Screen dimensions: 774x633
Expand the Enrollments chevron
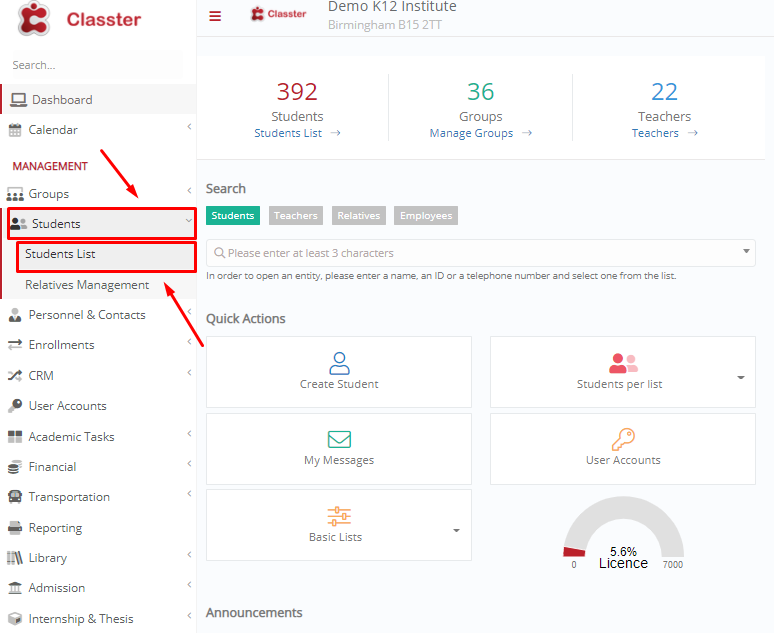pos(189,342)
